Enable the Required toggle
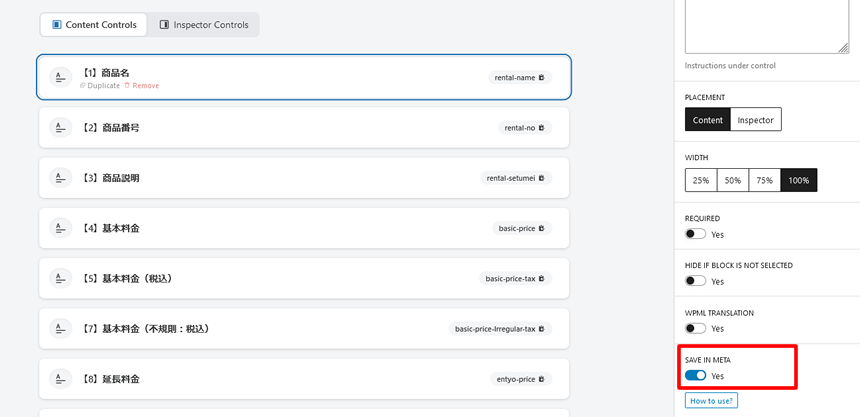The image size is (860, 417). point(695,234)
